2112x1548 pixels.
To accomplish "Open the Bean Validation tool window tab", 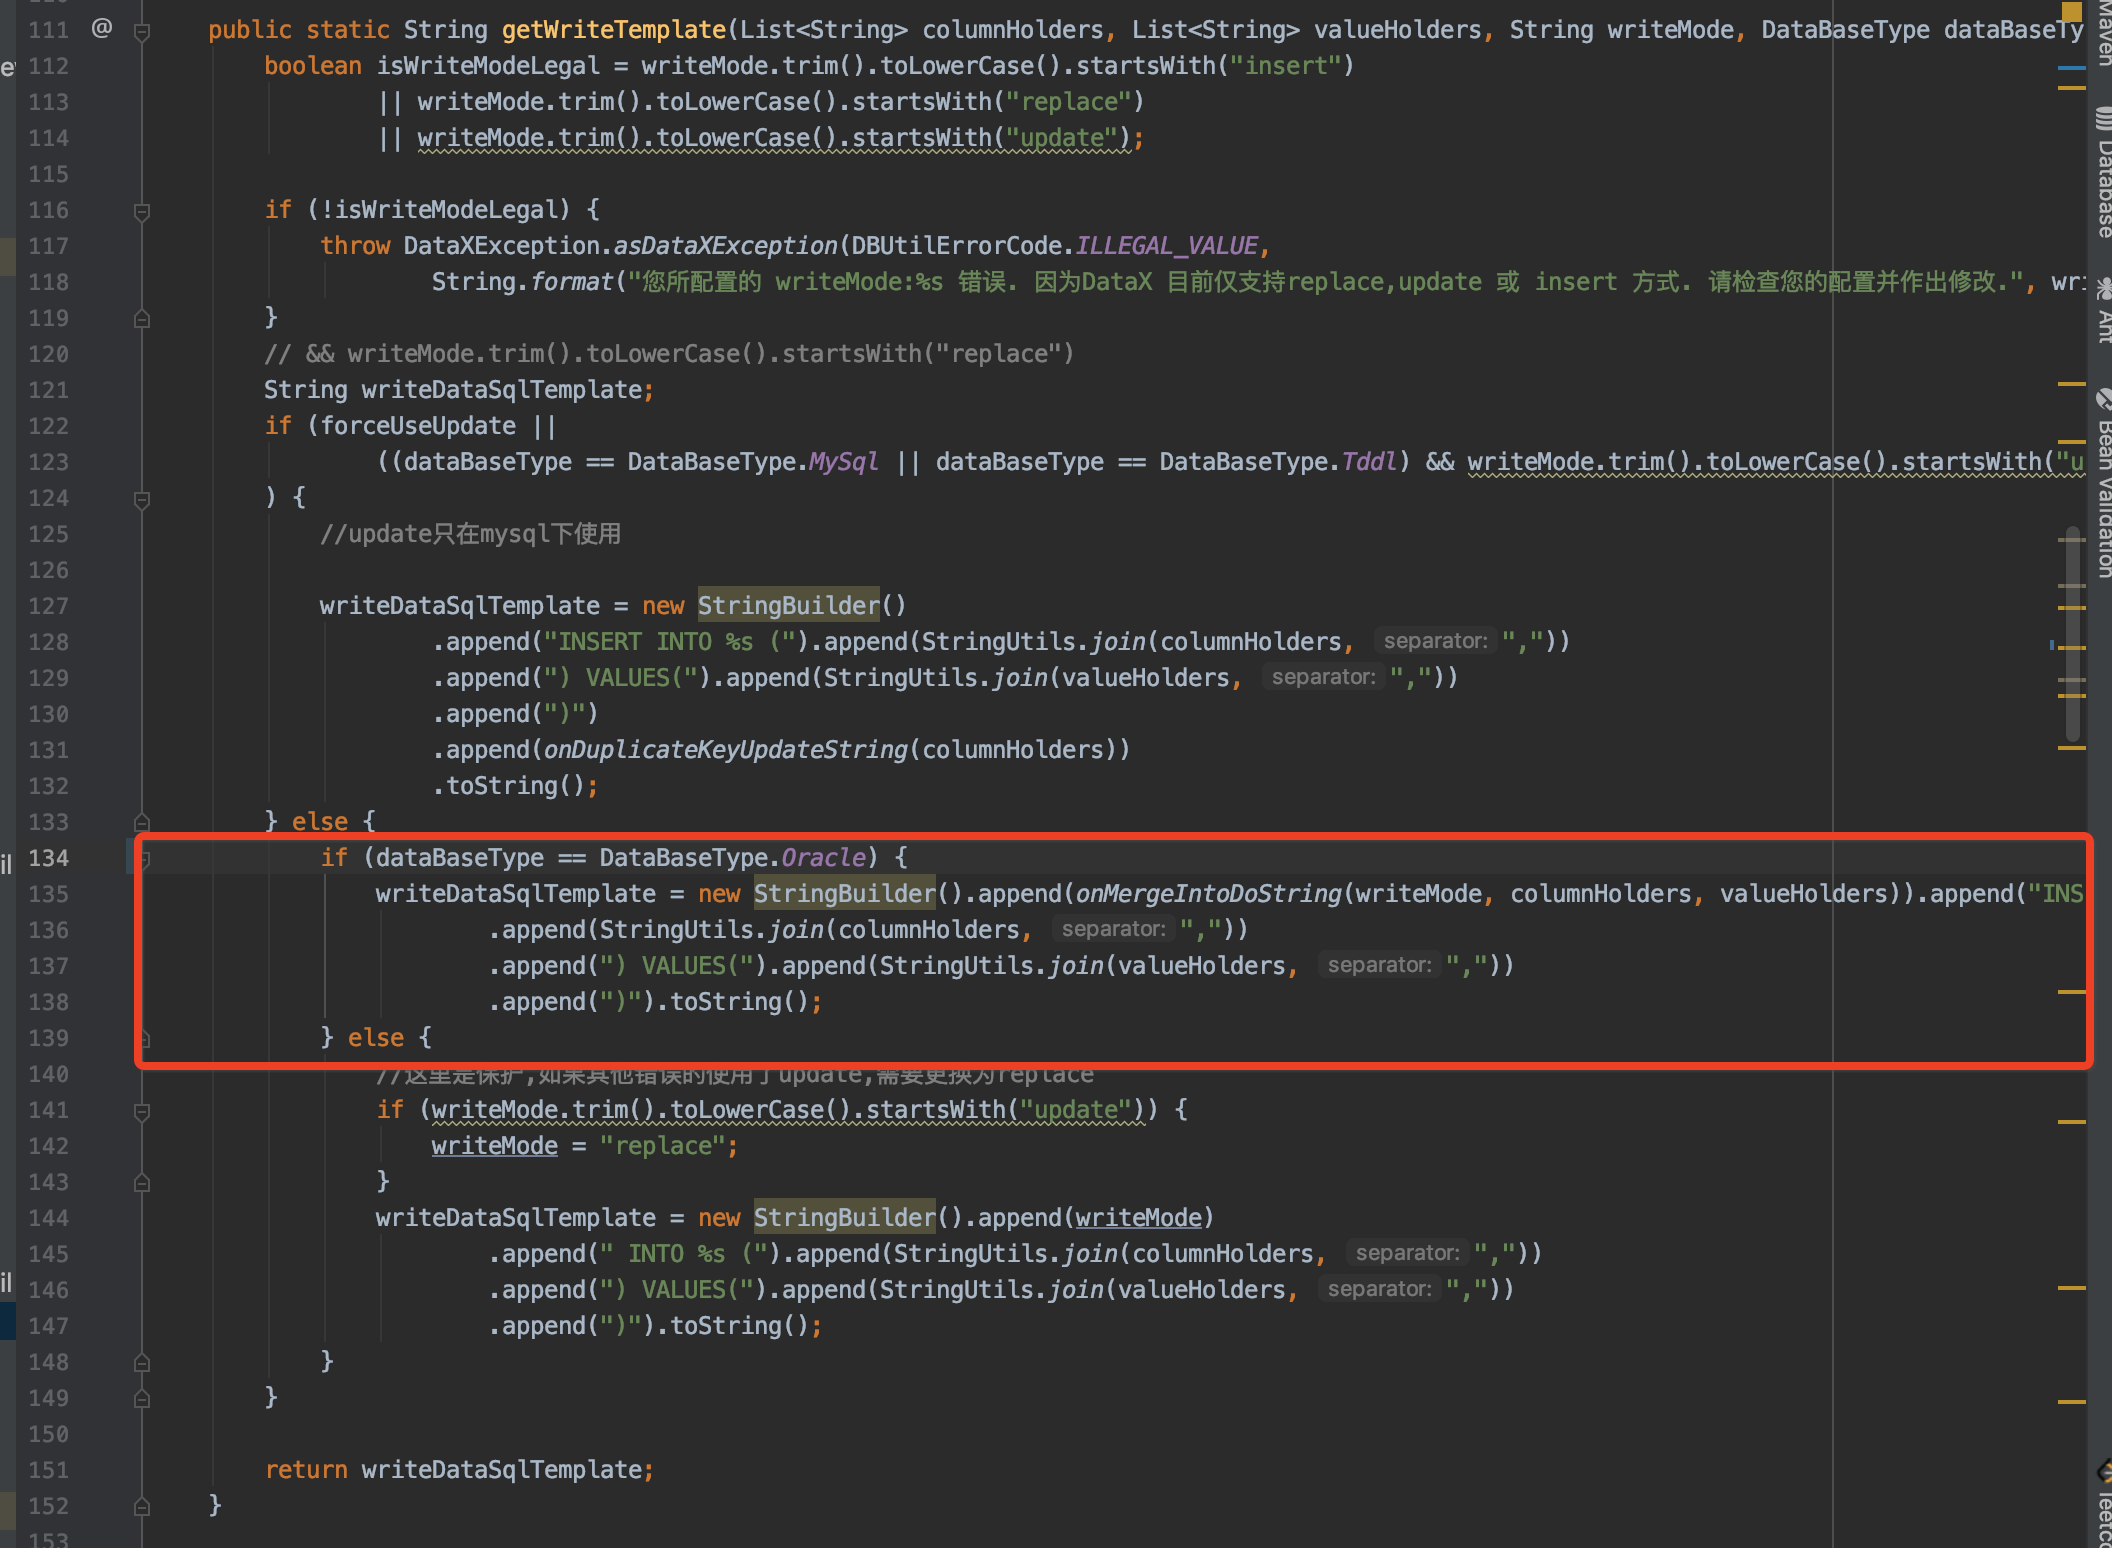I will (x=2102, y=482).
